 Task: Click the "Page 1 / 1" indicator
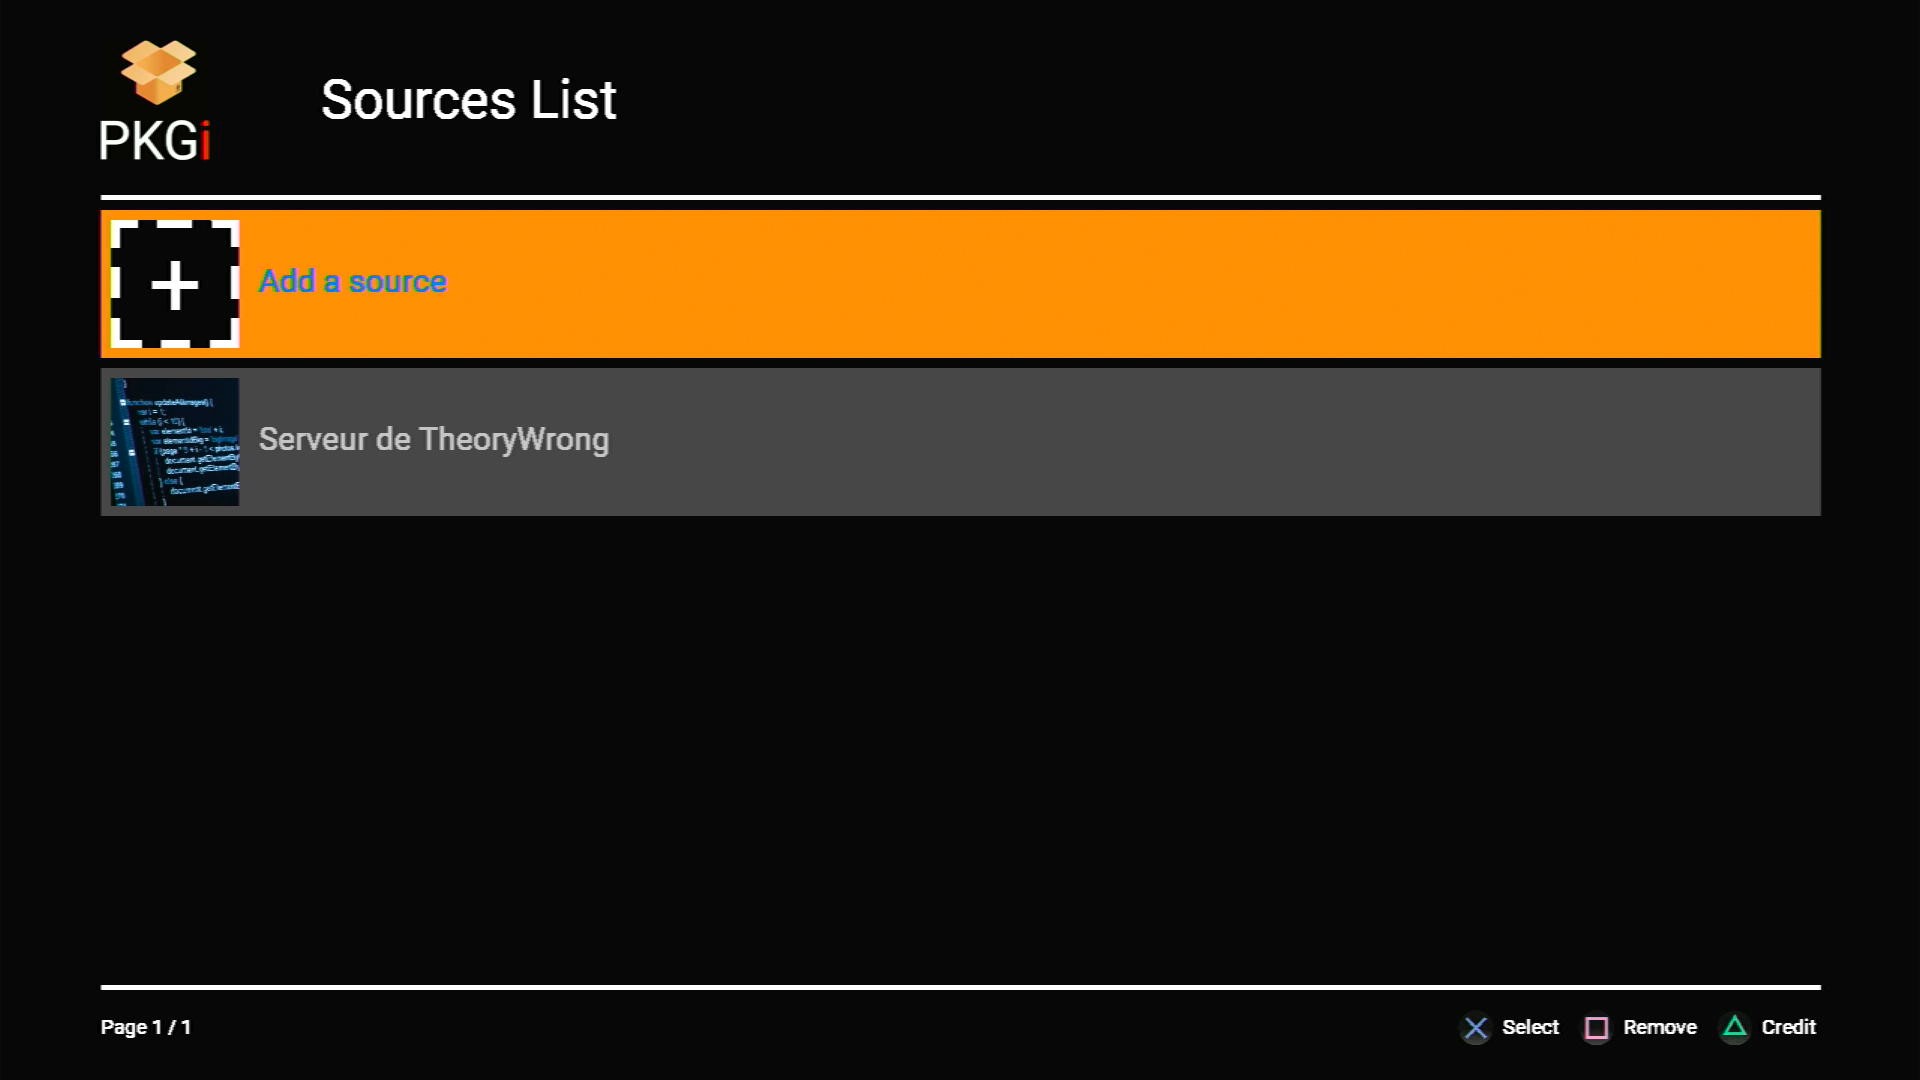coord(146,1027)
